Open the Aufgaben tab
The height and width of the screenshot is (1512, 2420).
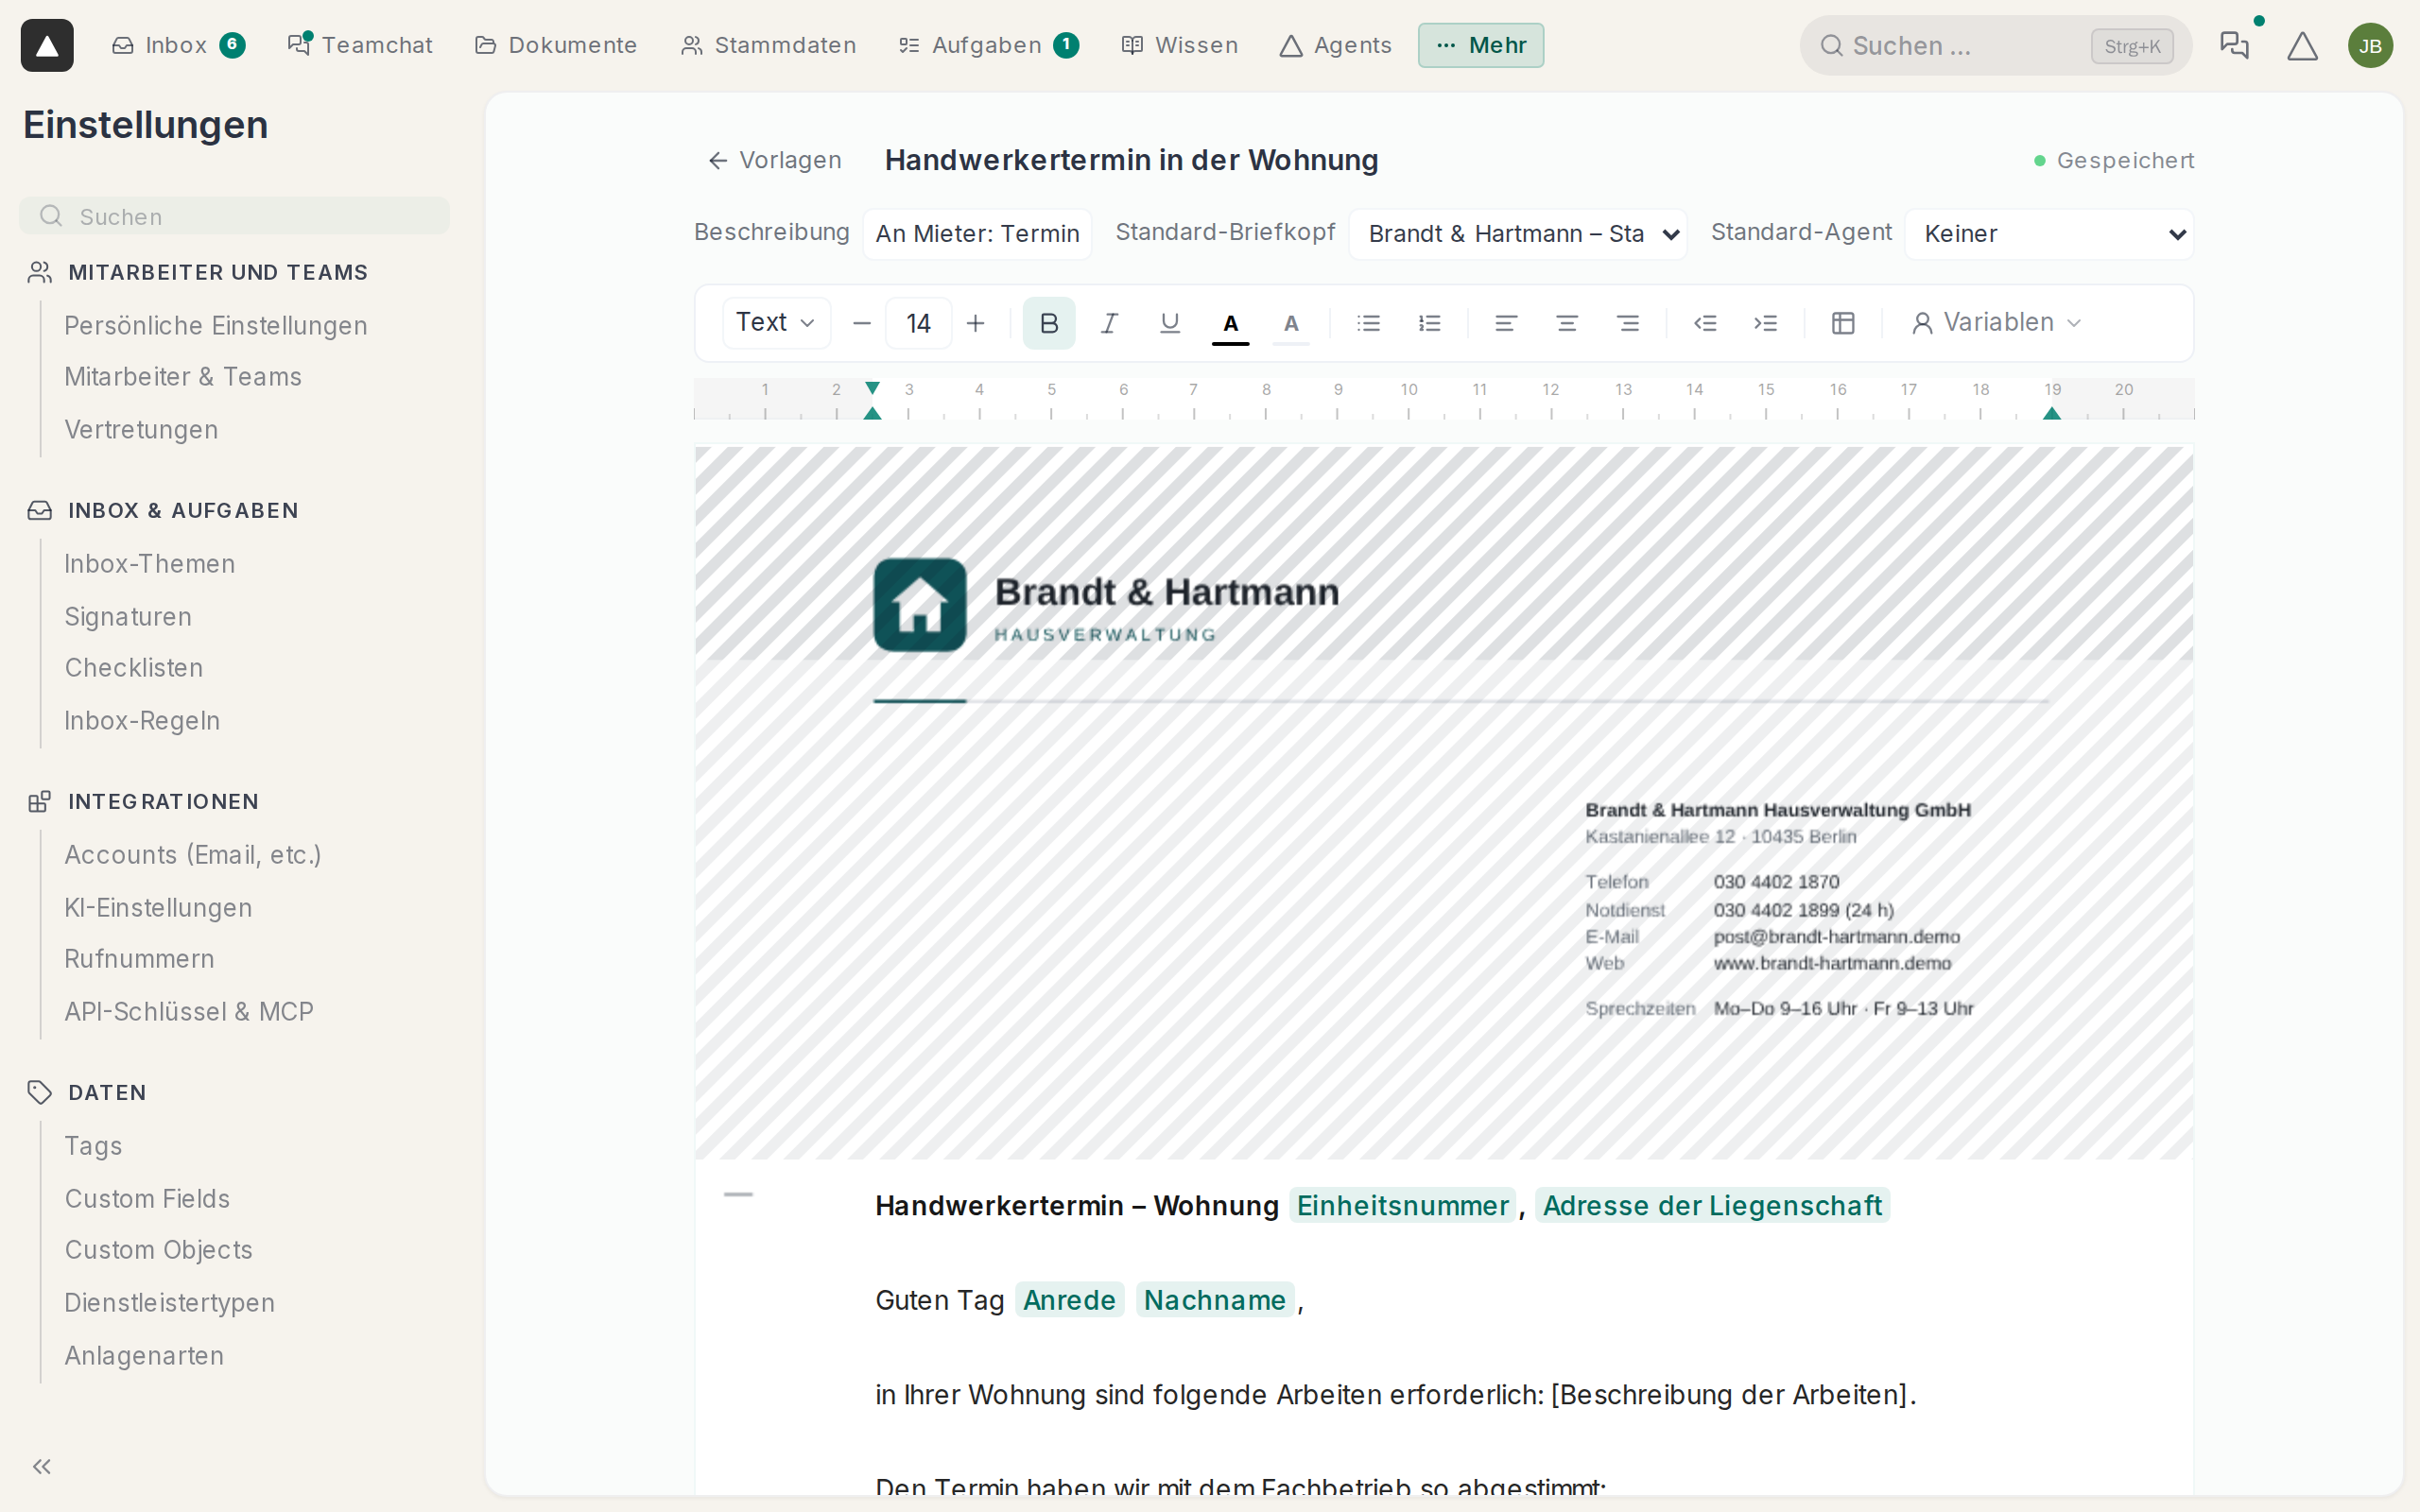pyautogui.click(x=988, y=45)
